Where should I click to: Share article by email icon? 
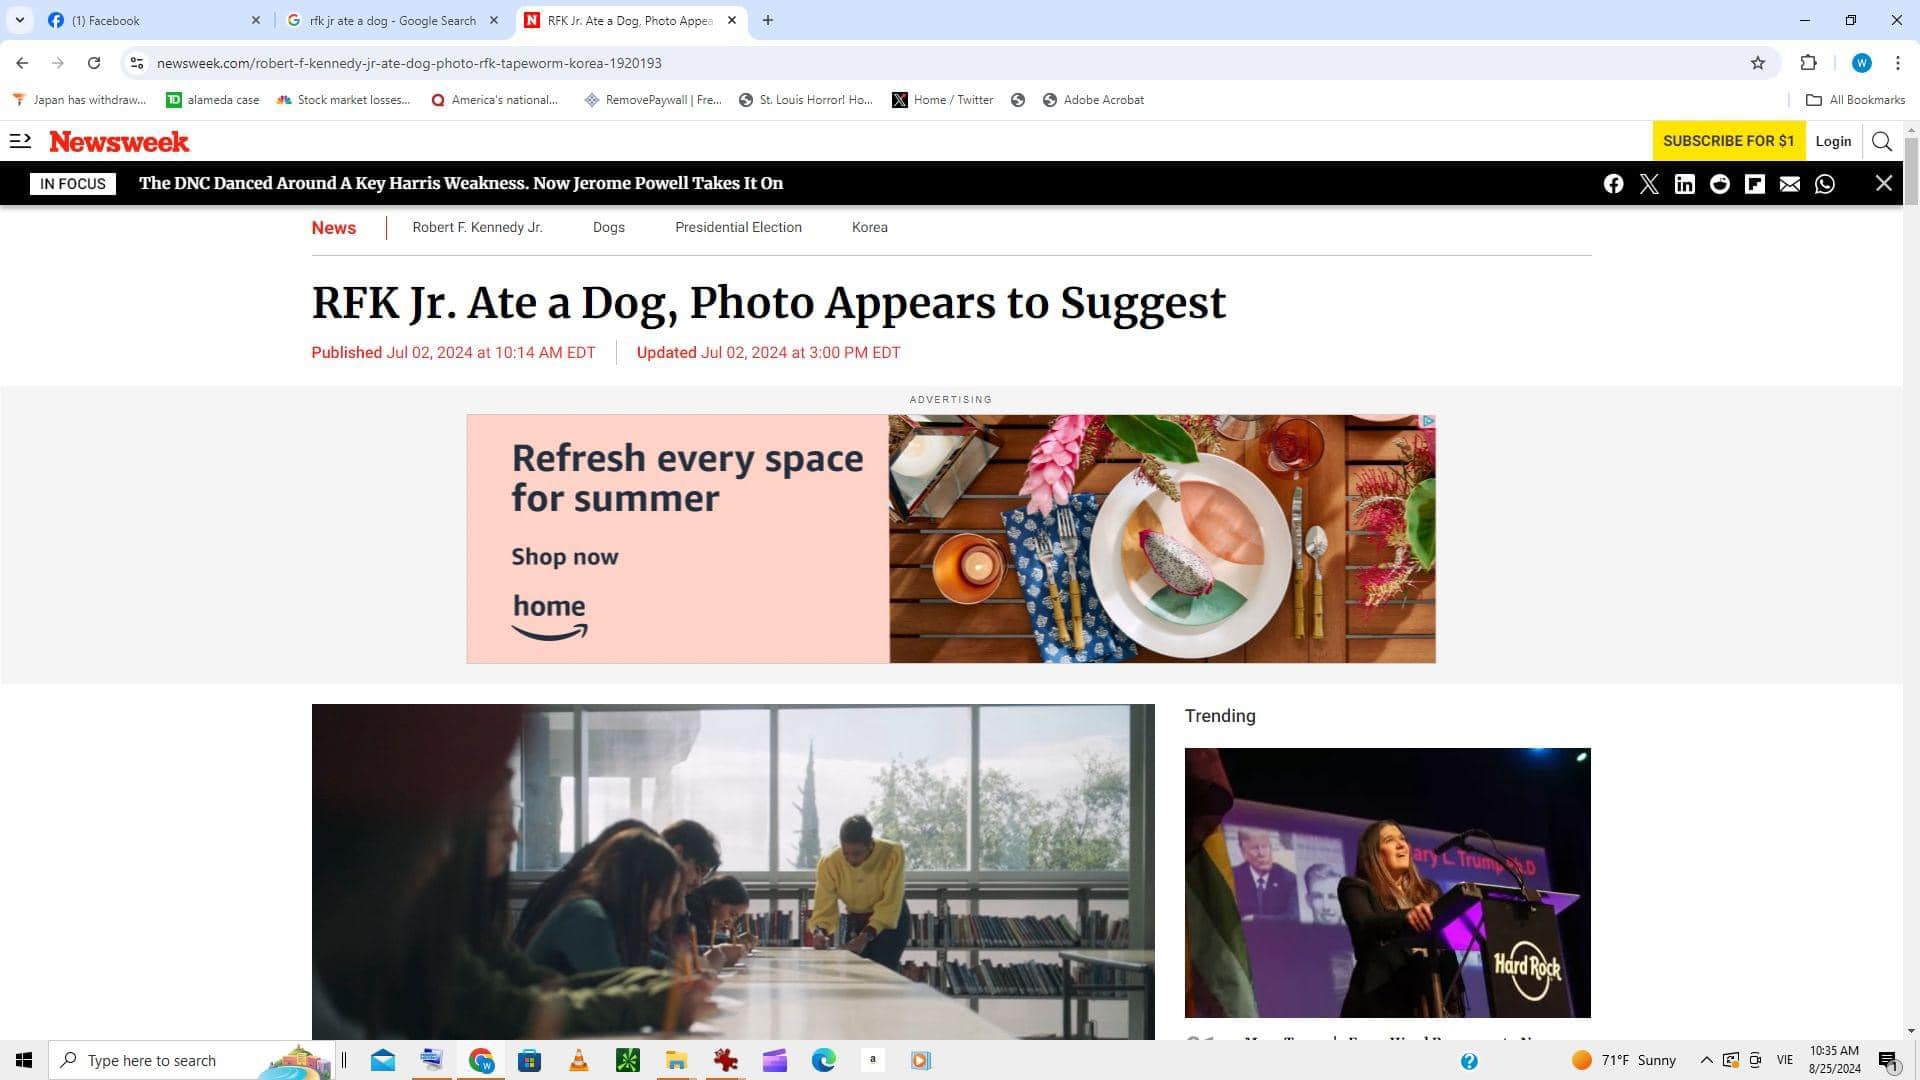pos(1789,184)
